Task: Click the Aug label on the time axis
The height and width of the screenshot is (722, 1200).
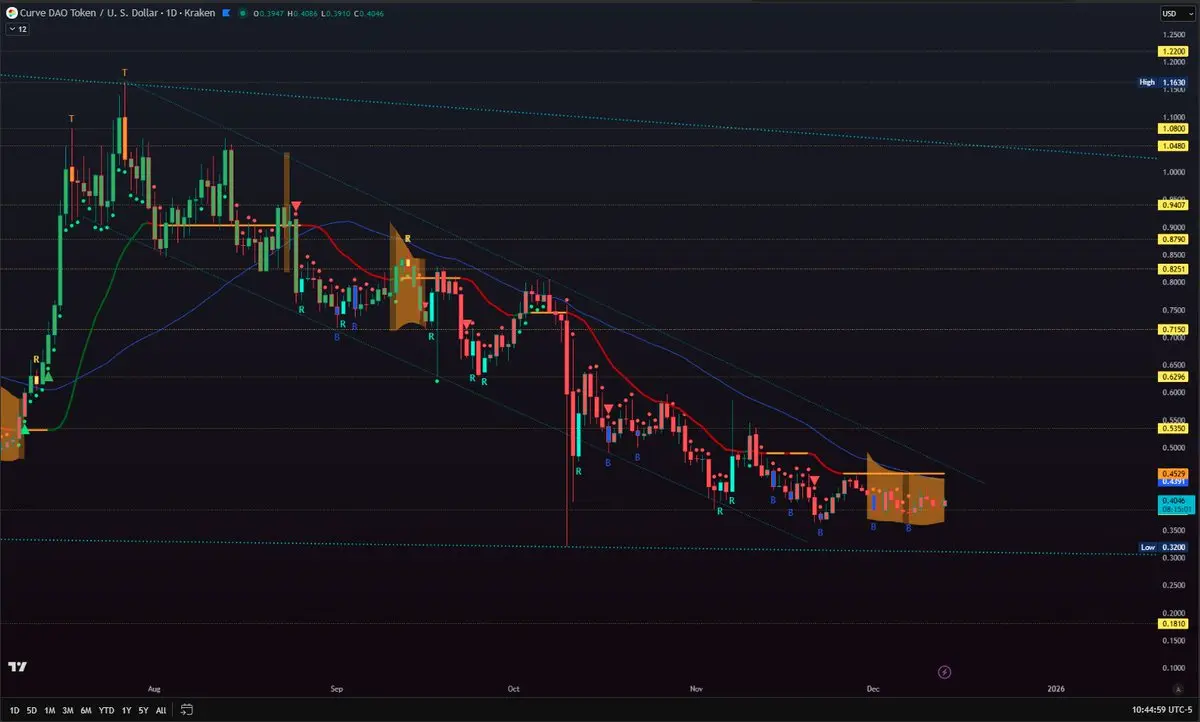Action: (x=153, y=689)
